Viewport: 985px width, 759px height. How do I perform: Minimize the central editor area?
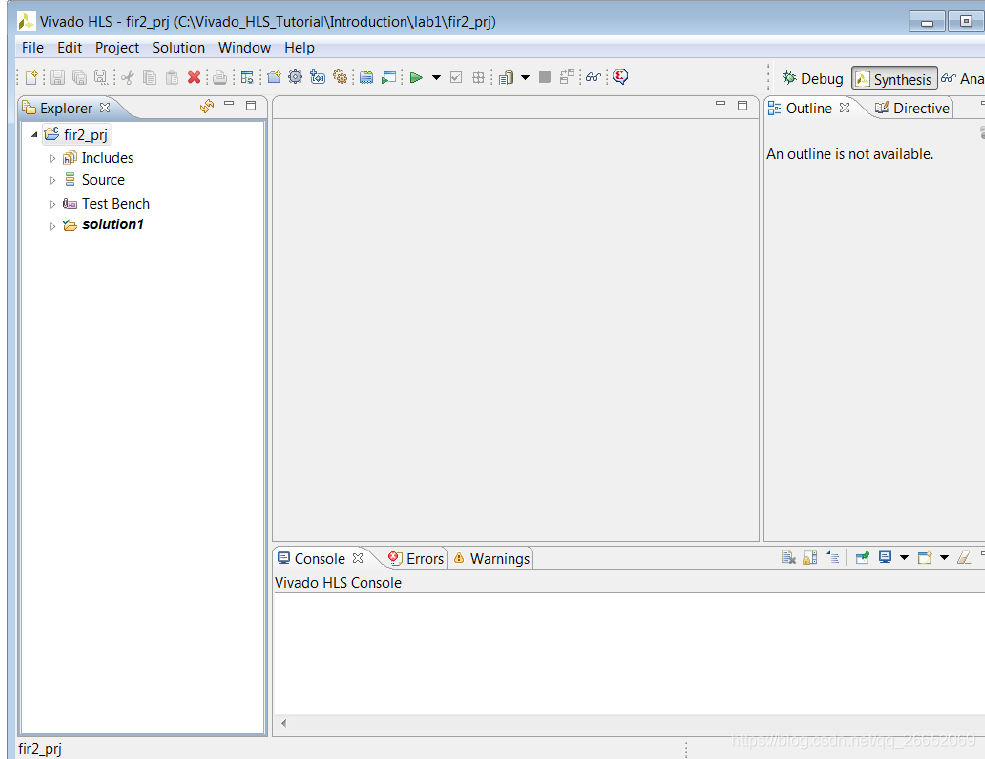point(721,104)
